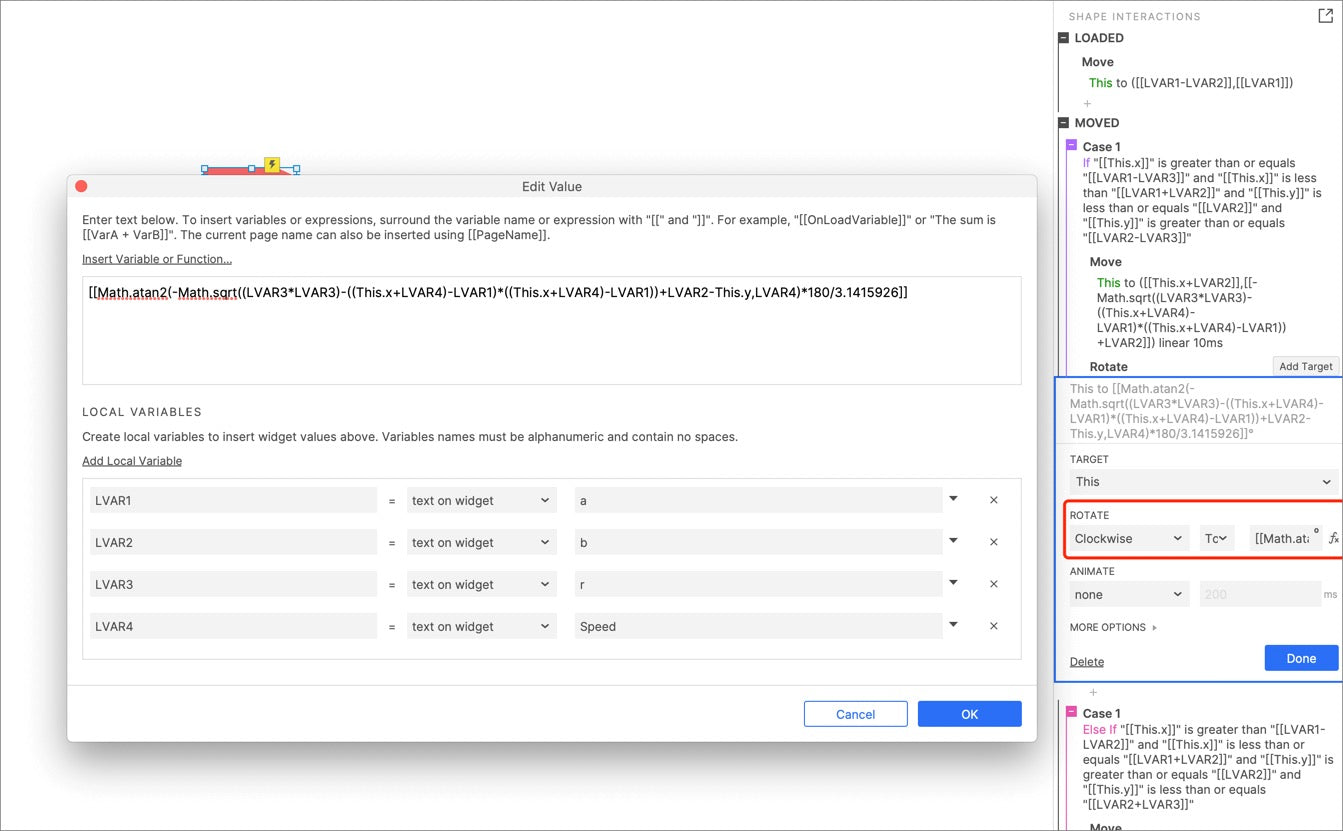Collapse the first Case 1 block
This screenshot has width=1343, height=831.
(1072, 146)
